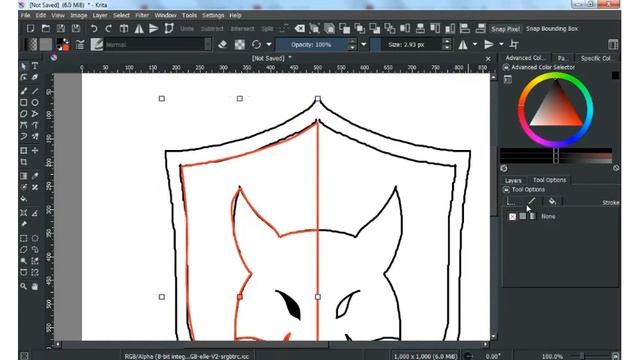Select the Transform tool
Screen dimensions: 640x360
pyautogui.click(x=24, y=151)
